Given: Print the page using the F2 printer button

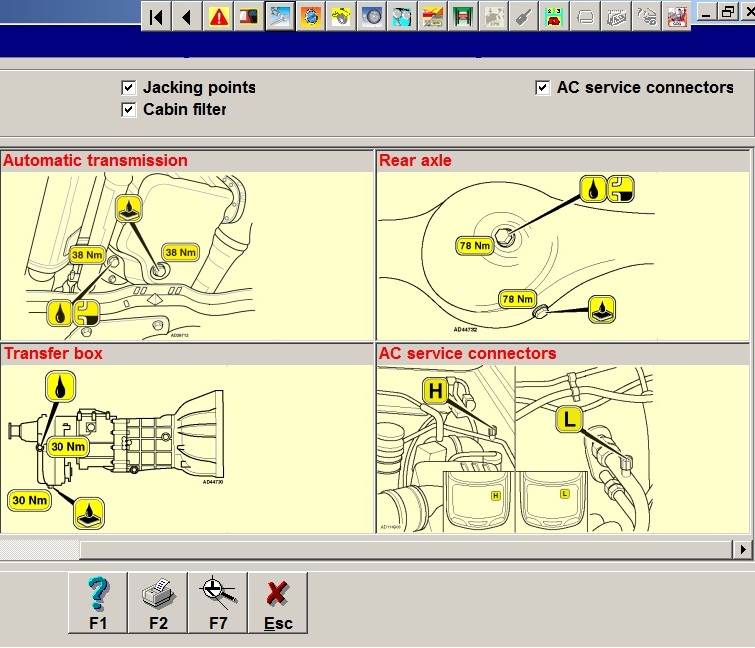Looking at the screenshot, I should point(158,602).
